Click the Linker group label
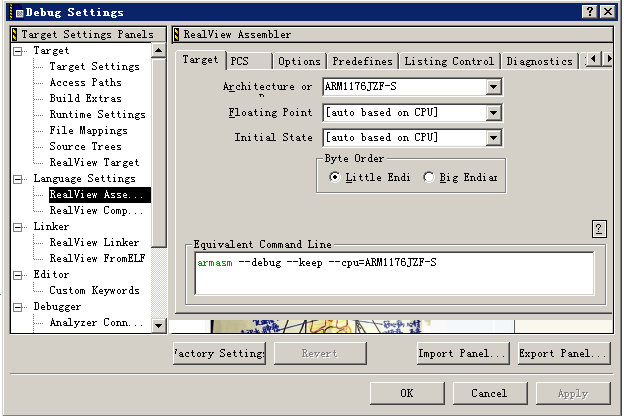624x416 pixels. [51, 227]
